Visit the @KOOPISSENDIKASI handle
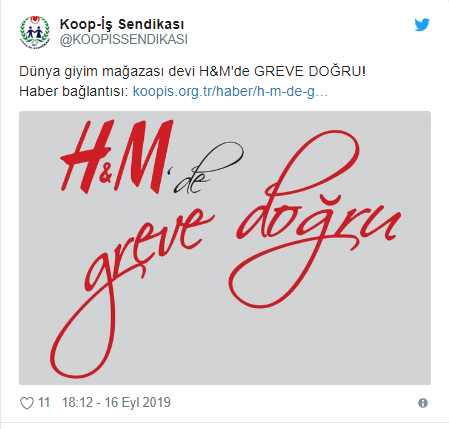Image resolution: width=449 pixels, height=429 pixels. 124,40
